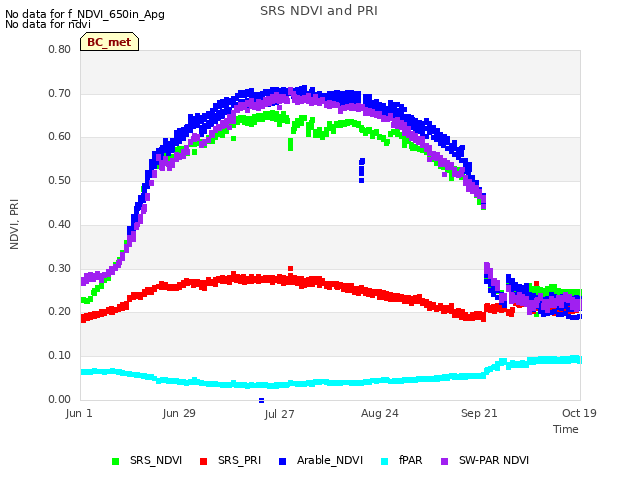Click the BC_met label box

coord(109,42)
